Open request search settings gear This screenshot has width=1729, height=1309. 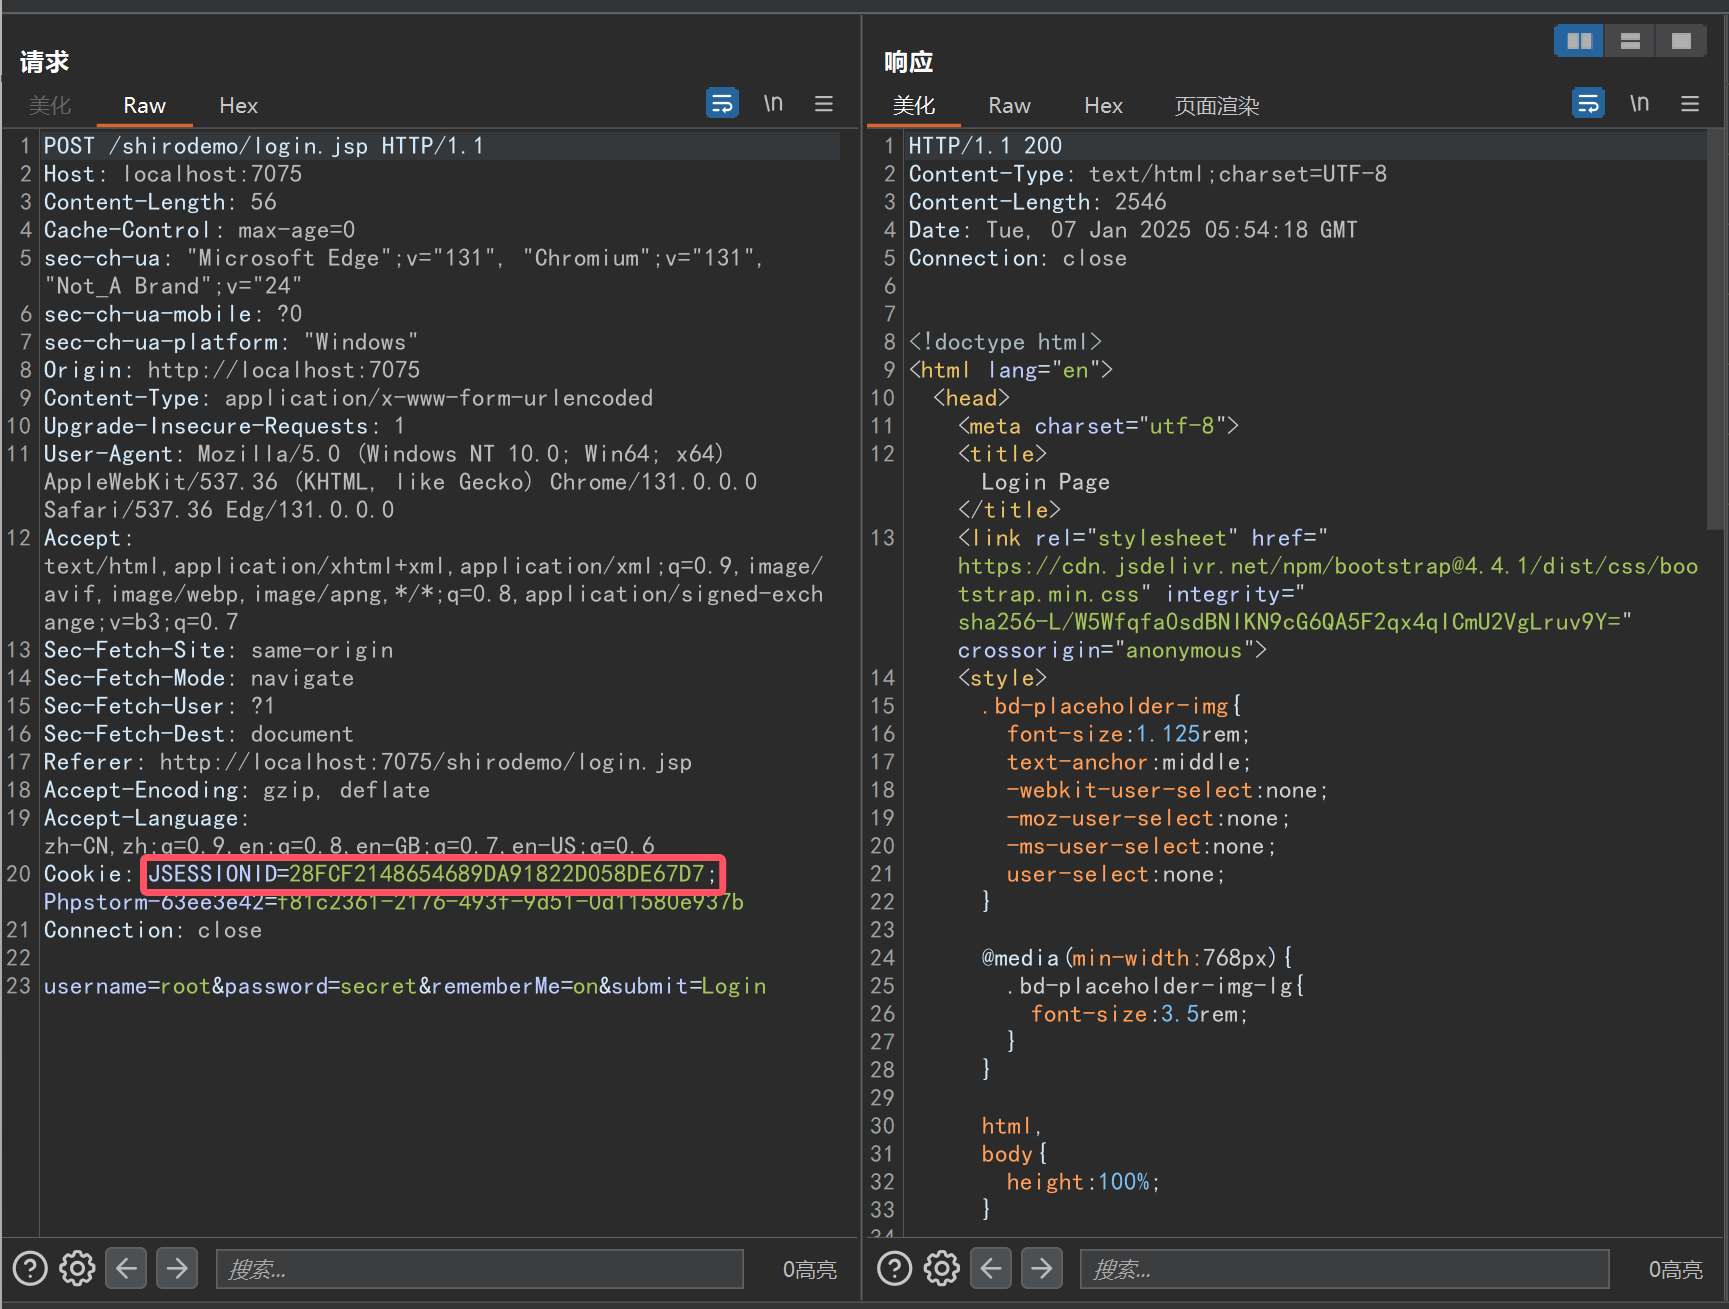77,1268
